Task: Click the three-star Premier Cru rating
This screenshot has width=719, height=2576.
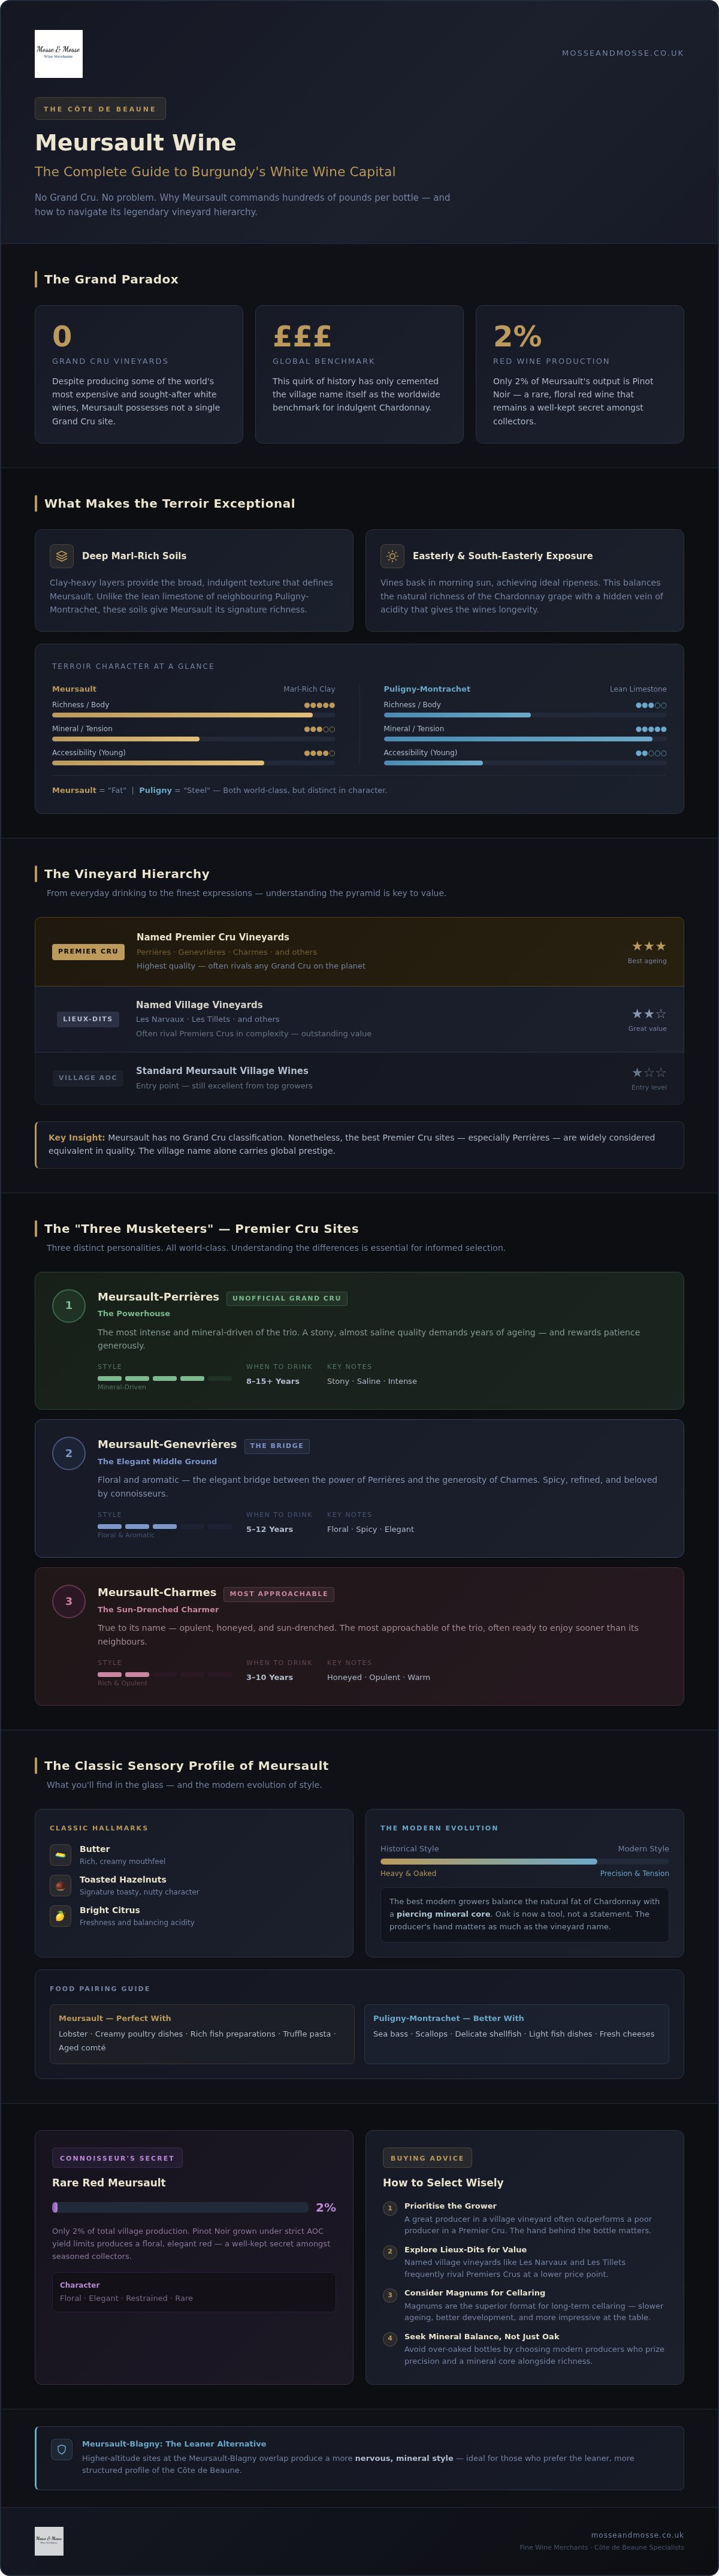Action: coord(648,946)
